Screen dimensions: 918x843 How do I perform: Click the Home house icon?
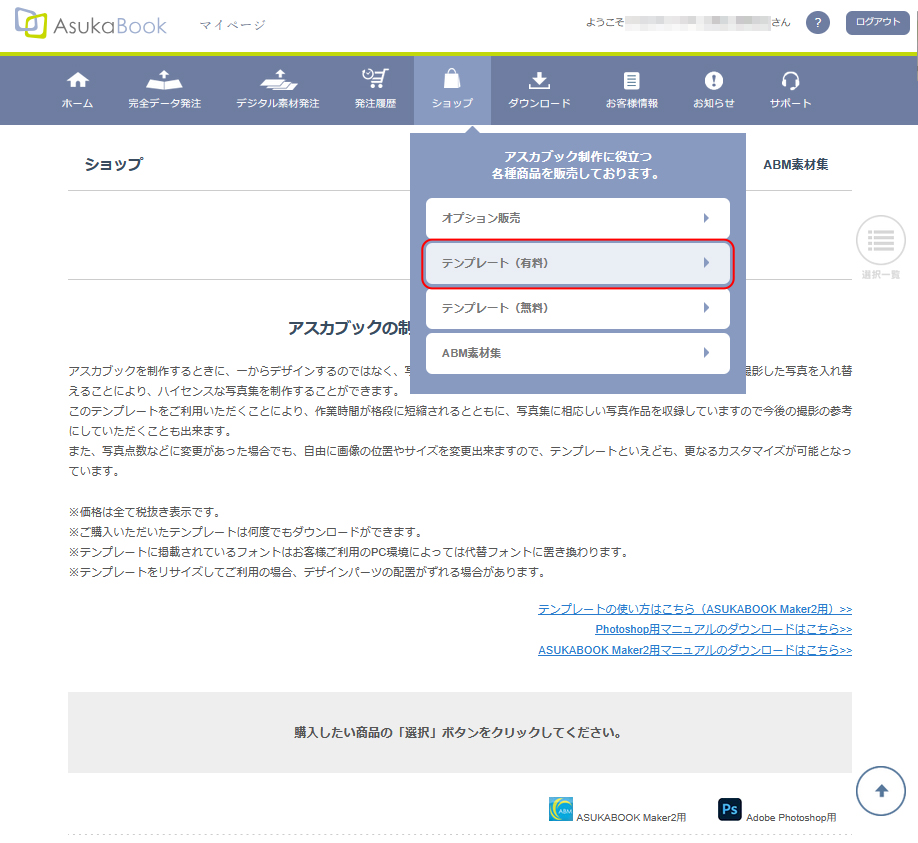pos(77,81)
